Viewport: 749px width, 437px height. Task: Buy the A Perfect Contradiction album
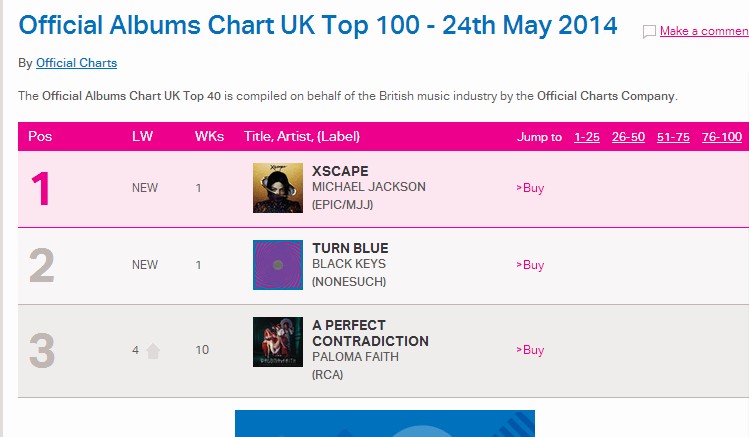pyautogui.click(x=530, y=350)
